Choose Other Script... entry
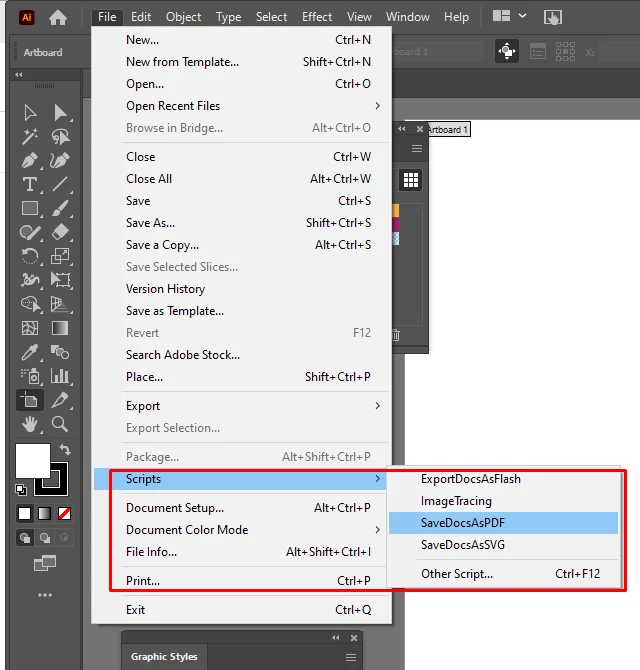The height and width of the screenshot is (670, 640). tap(503, 573)
